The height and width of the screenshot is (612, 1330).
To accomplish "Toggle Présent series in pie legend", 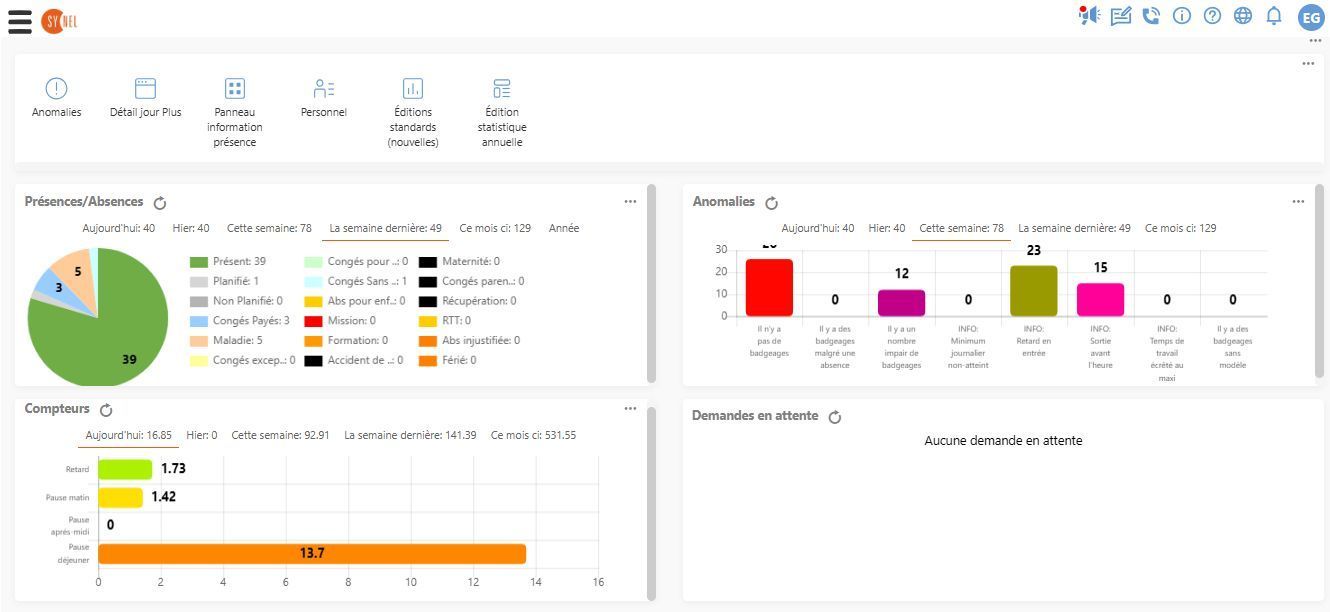I will tap(229, 262).
